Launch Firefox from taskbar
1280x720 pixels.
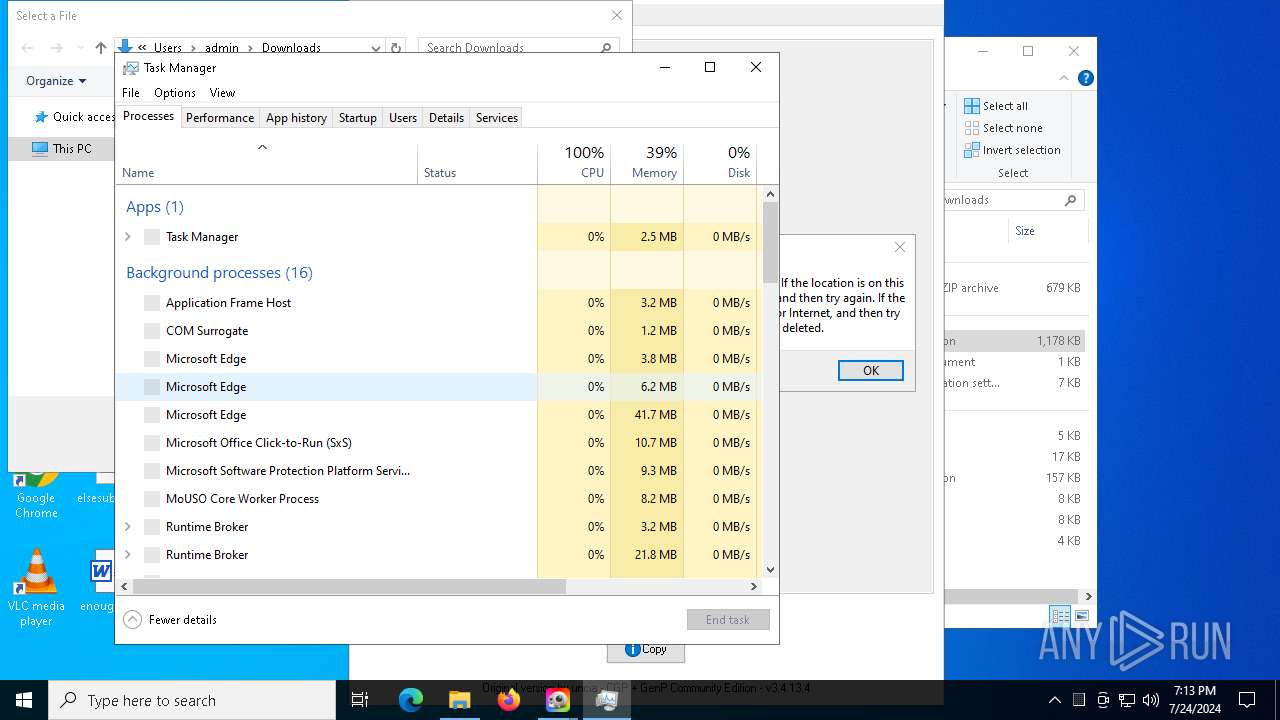[509, 700]
